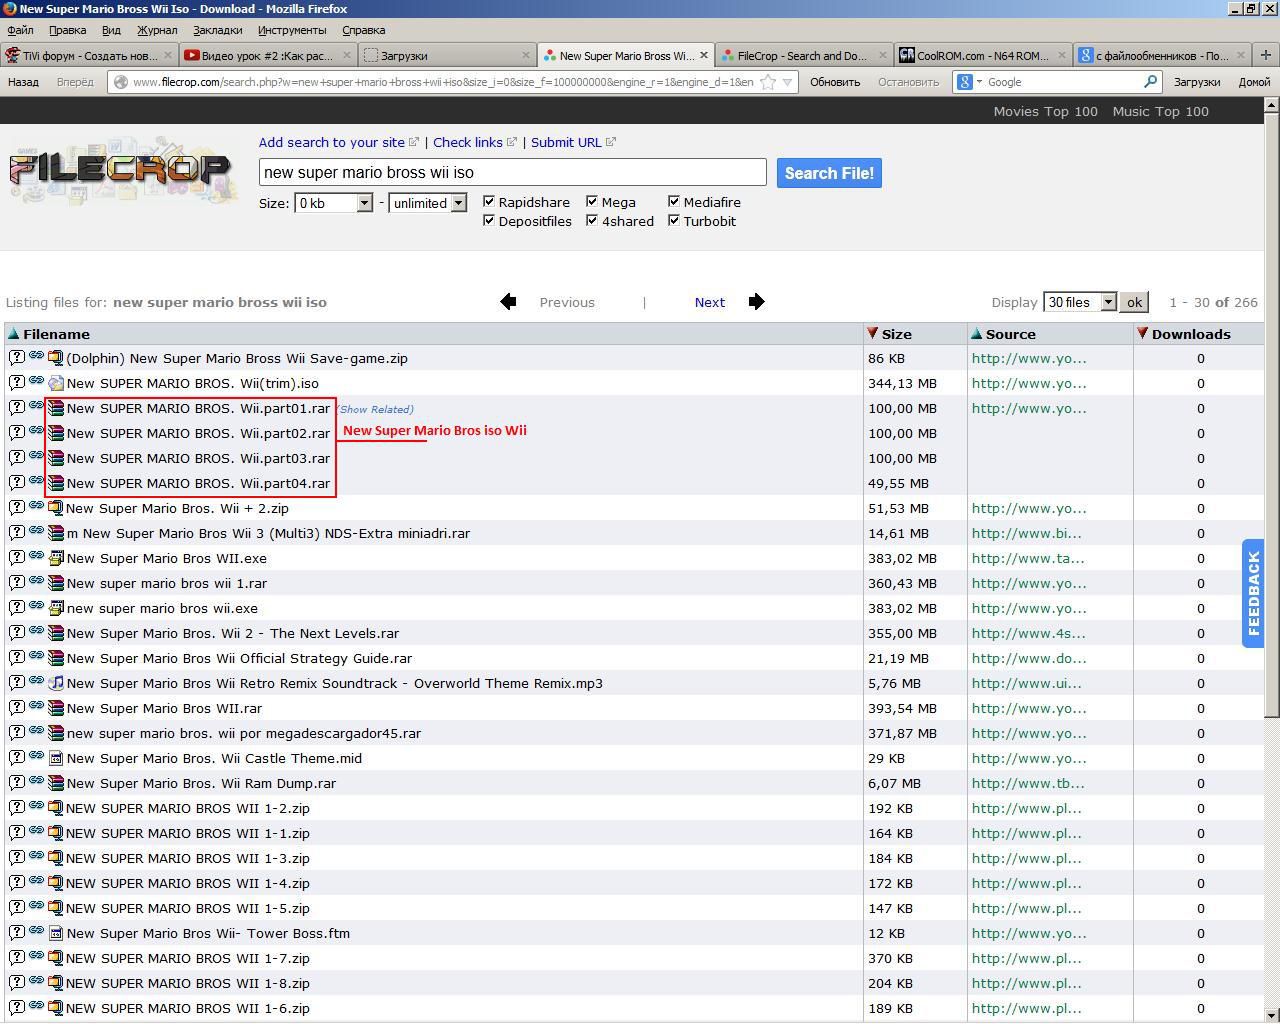Viewport: 1280px width, 1024px height.
Task: Open the Add search to your site link
Action: pyautogui.click(x=332, y=142)
